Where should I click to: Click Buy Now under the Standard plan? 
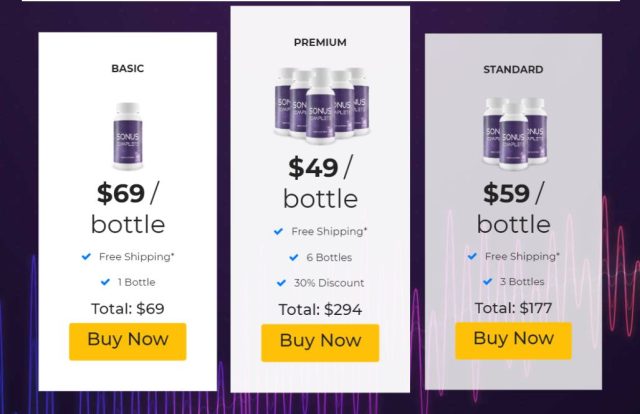[x=513, y=341]
